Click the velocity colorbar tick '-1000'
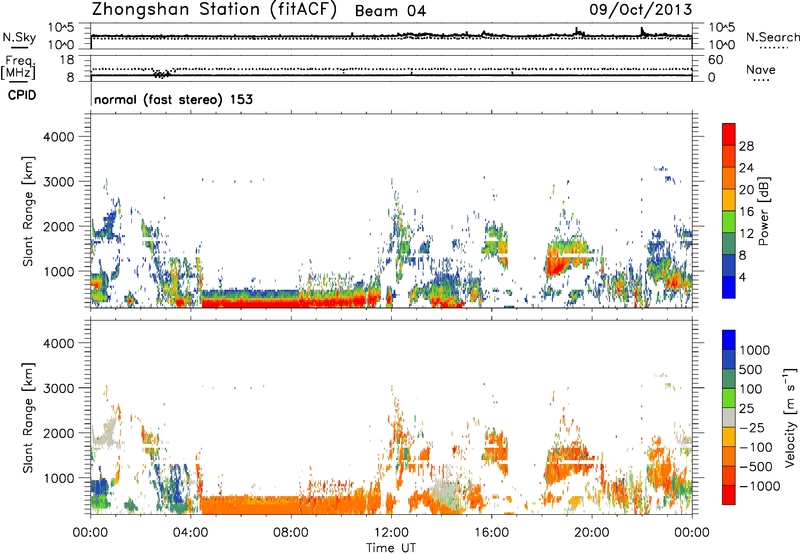The height and width of the screenshot is (554, 800). [x=760, y=486]
